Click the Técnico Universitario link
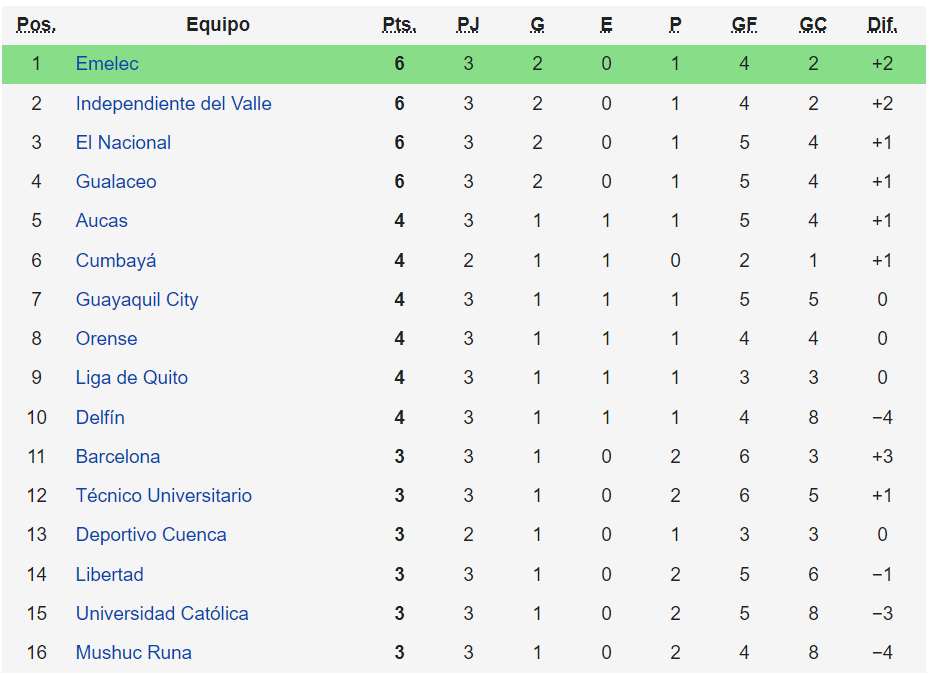This screenshot has width=929, height=676. tap(164, 496)
